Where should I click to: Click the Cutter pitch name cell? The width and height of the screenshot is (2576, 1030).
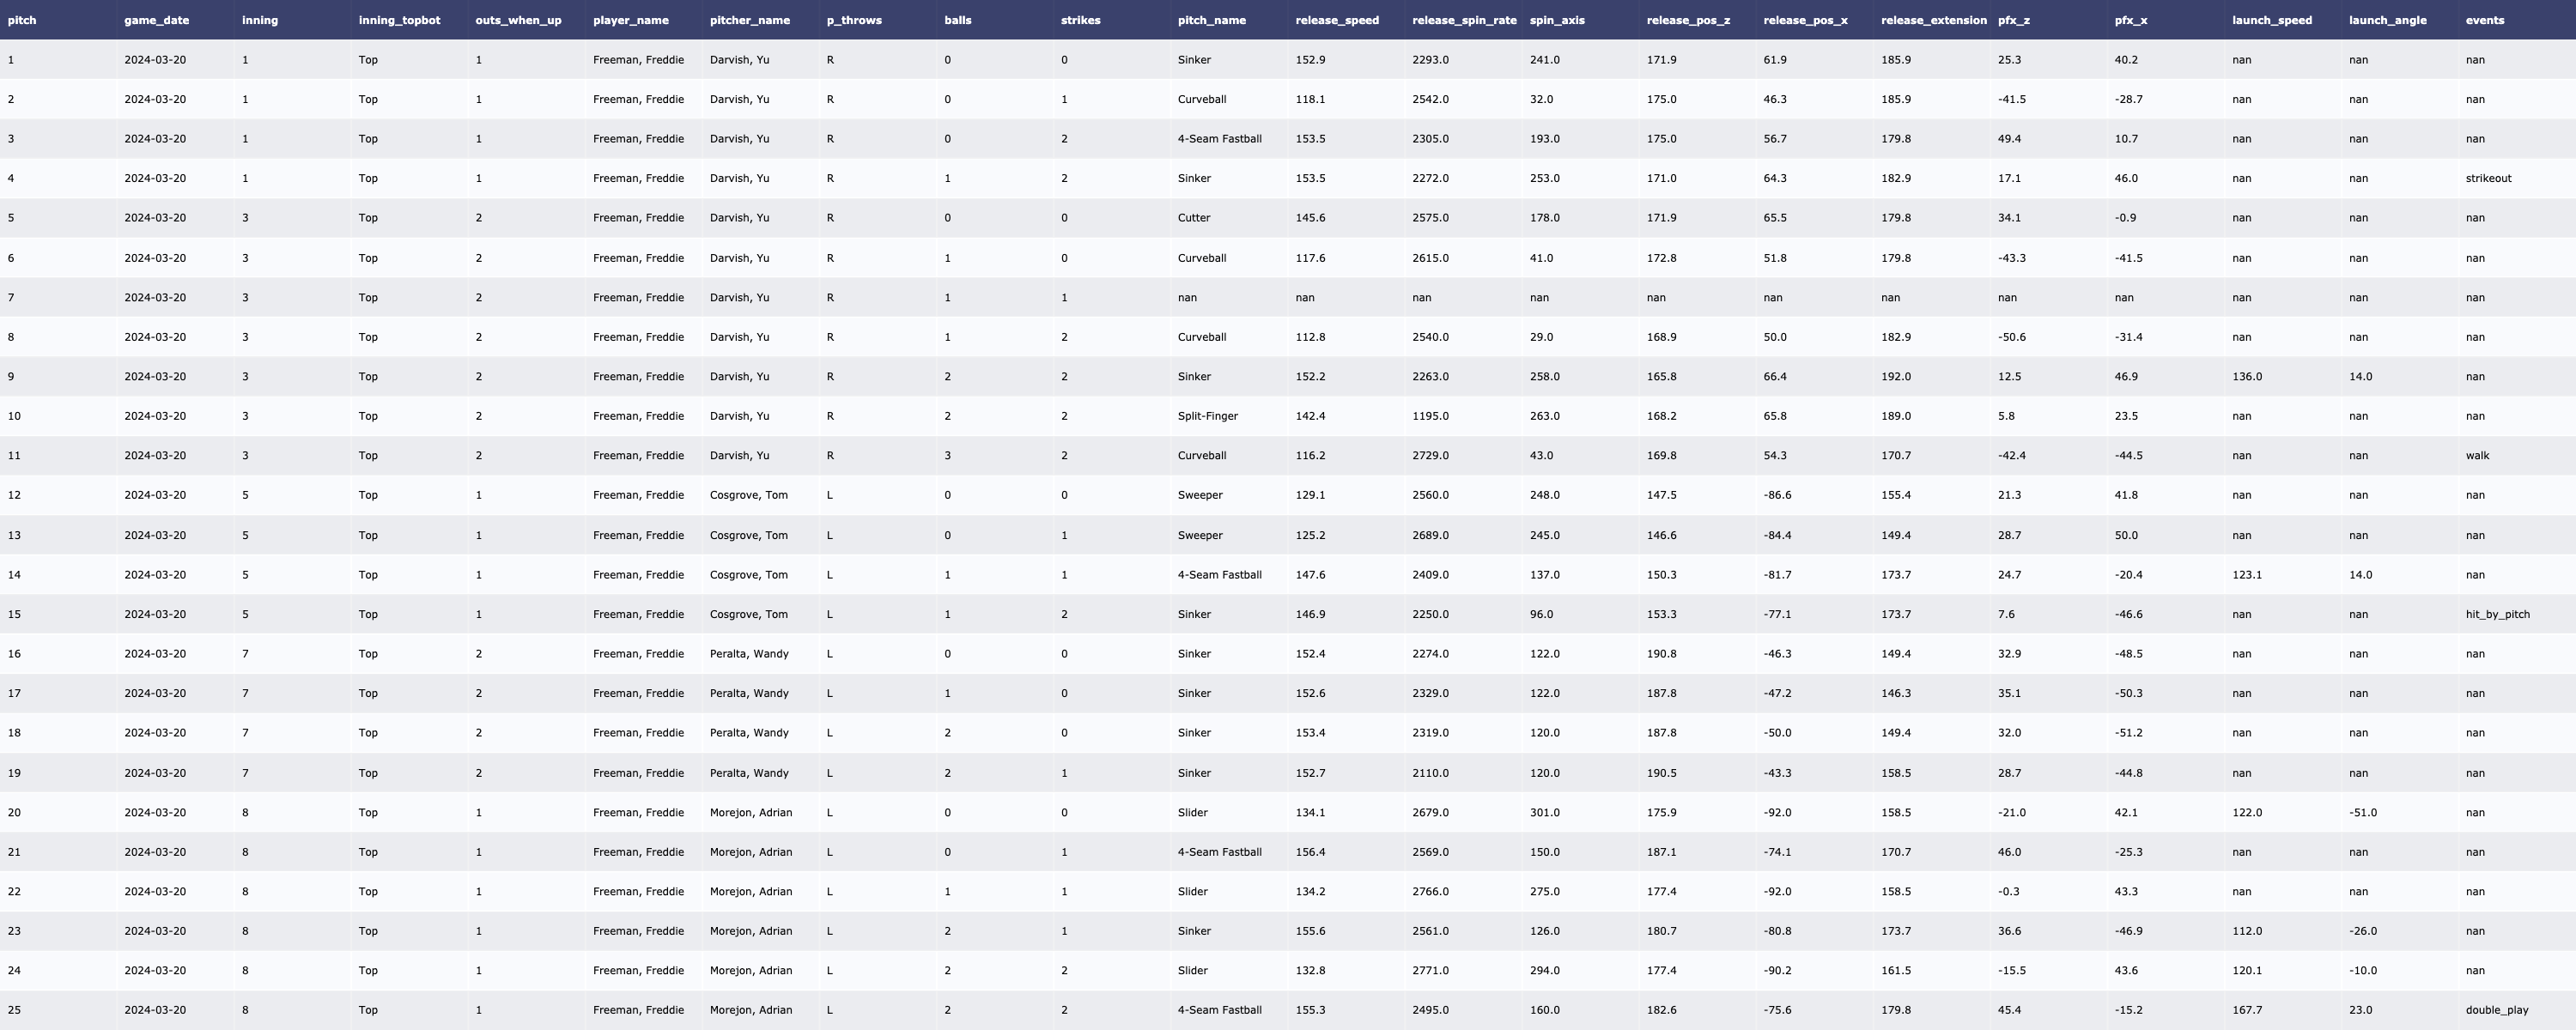point(1193,218)
